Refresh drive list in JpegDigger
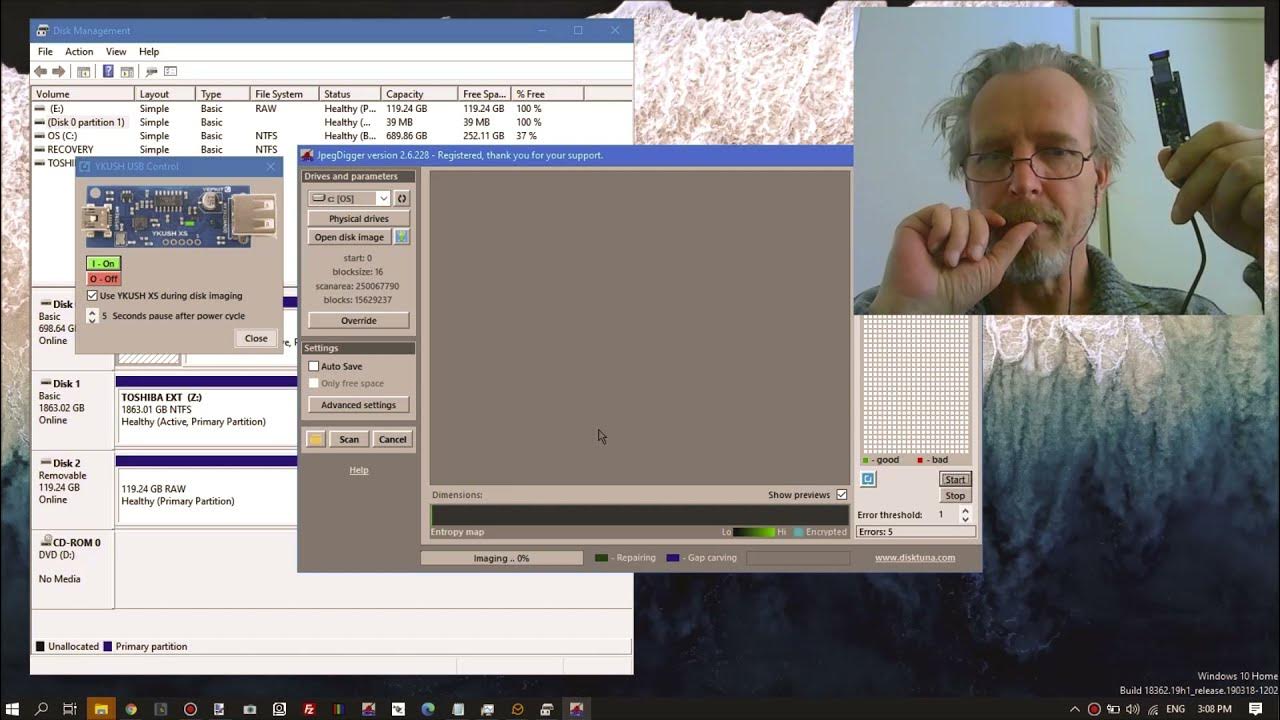 point(402,198)
